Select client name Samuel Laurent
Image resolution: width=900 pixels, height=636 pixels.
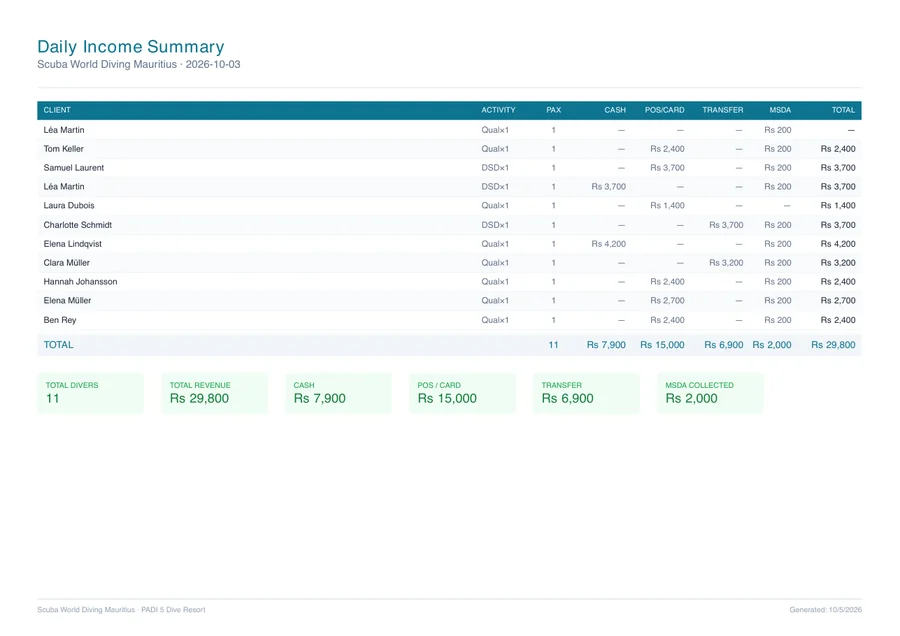coord(73,168)
